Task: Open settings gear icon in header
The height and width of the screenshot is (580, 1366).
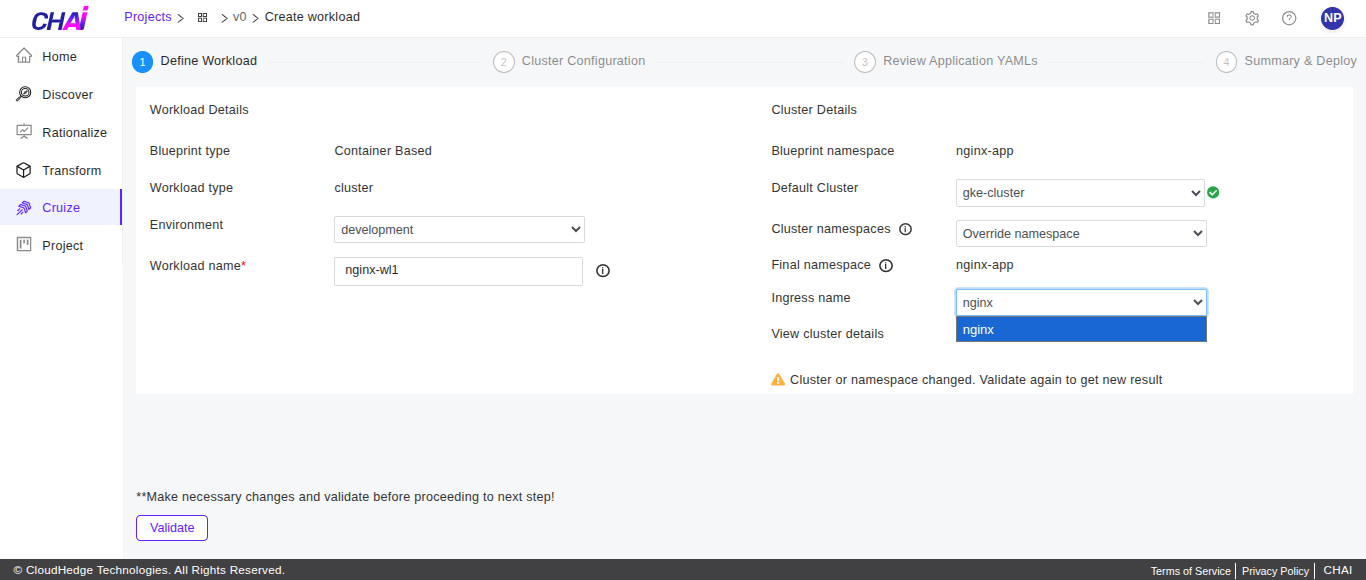Action: pyautogui.click(x=1251, y=18)
